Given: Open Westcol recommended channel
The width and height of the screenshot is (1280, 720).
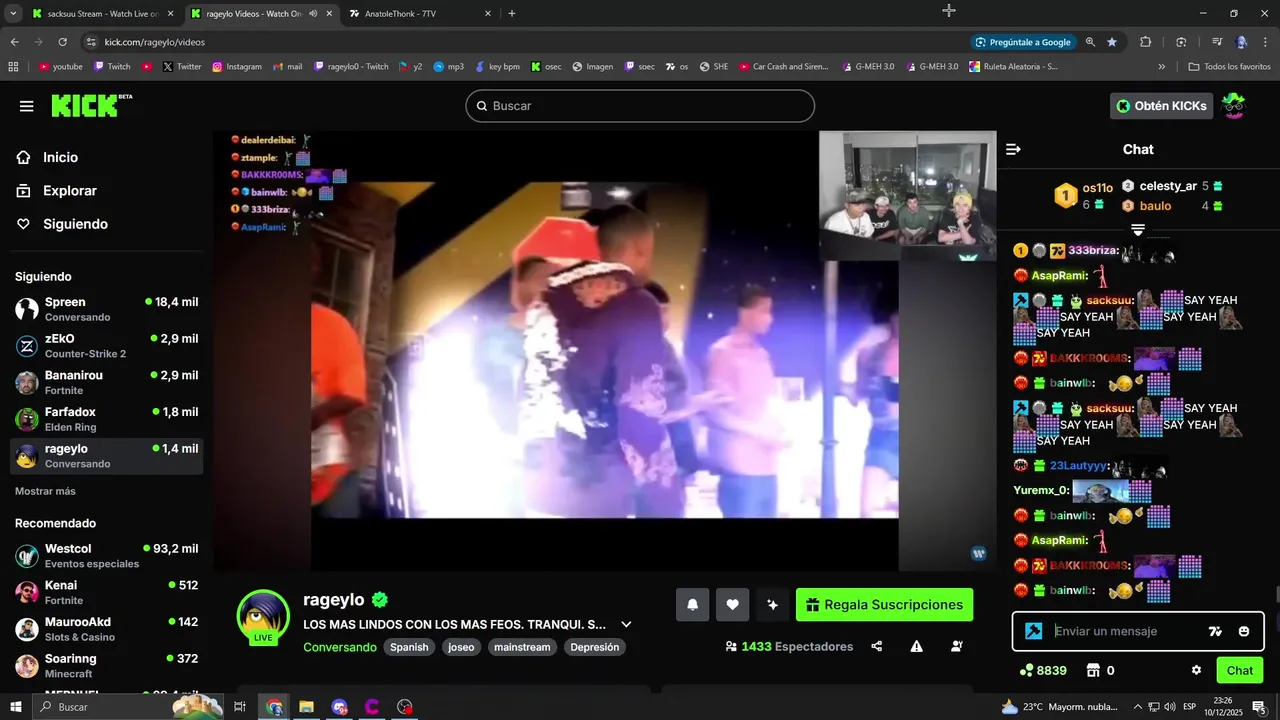Looking at the screenshot, I should pyautogui.click(x=107, y=556).
